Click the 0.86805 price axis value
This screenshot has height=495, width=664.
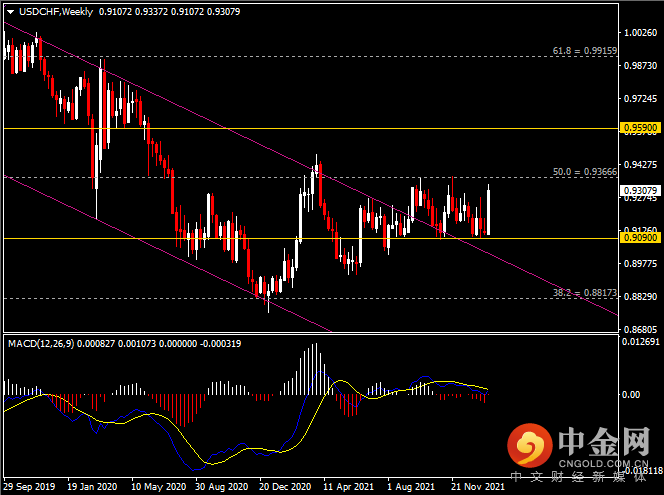tap(641, 329)
